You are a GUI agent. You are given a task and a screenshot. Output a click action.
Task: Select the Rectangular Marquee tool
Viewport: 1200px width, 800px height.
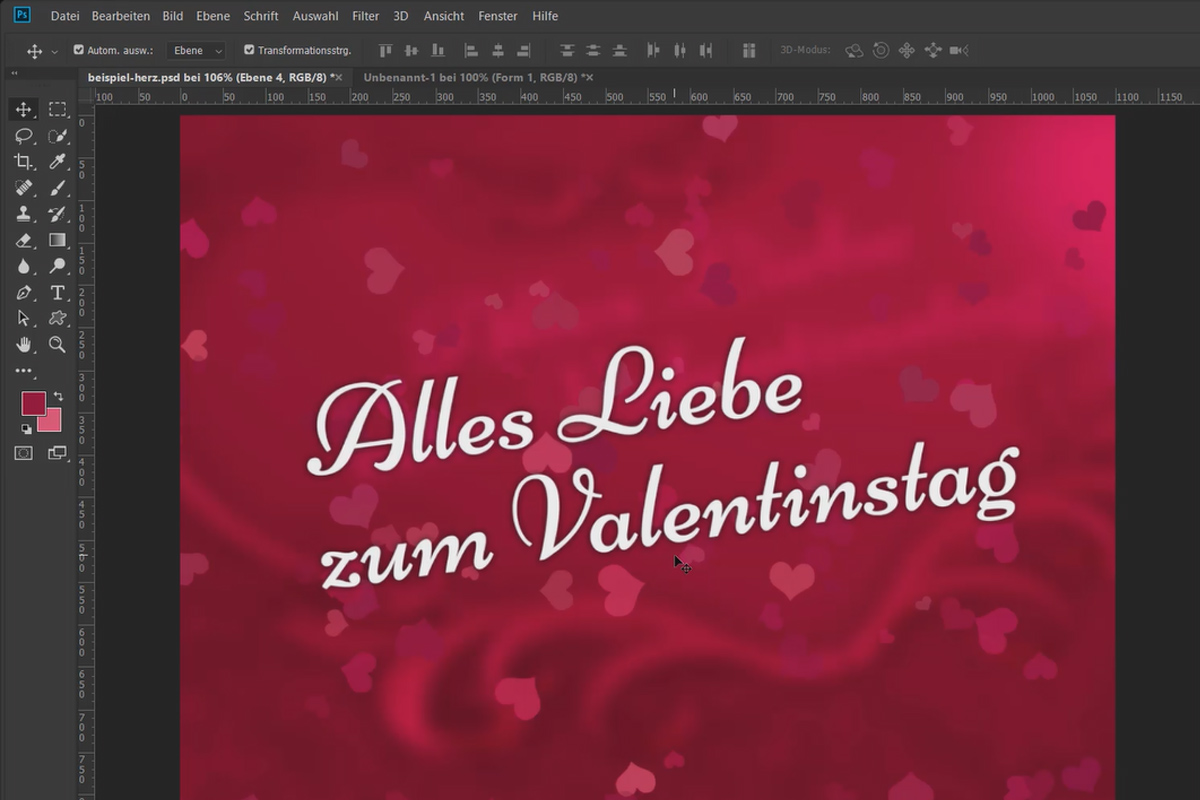coord(58,109)
